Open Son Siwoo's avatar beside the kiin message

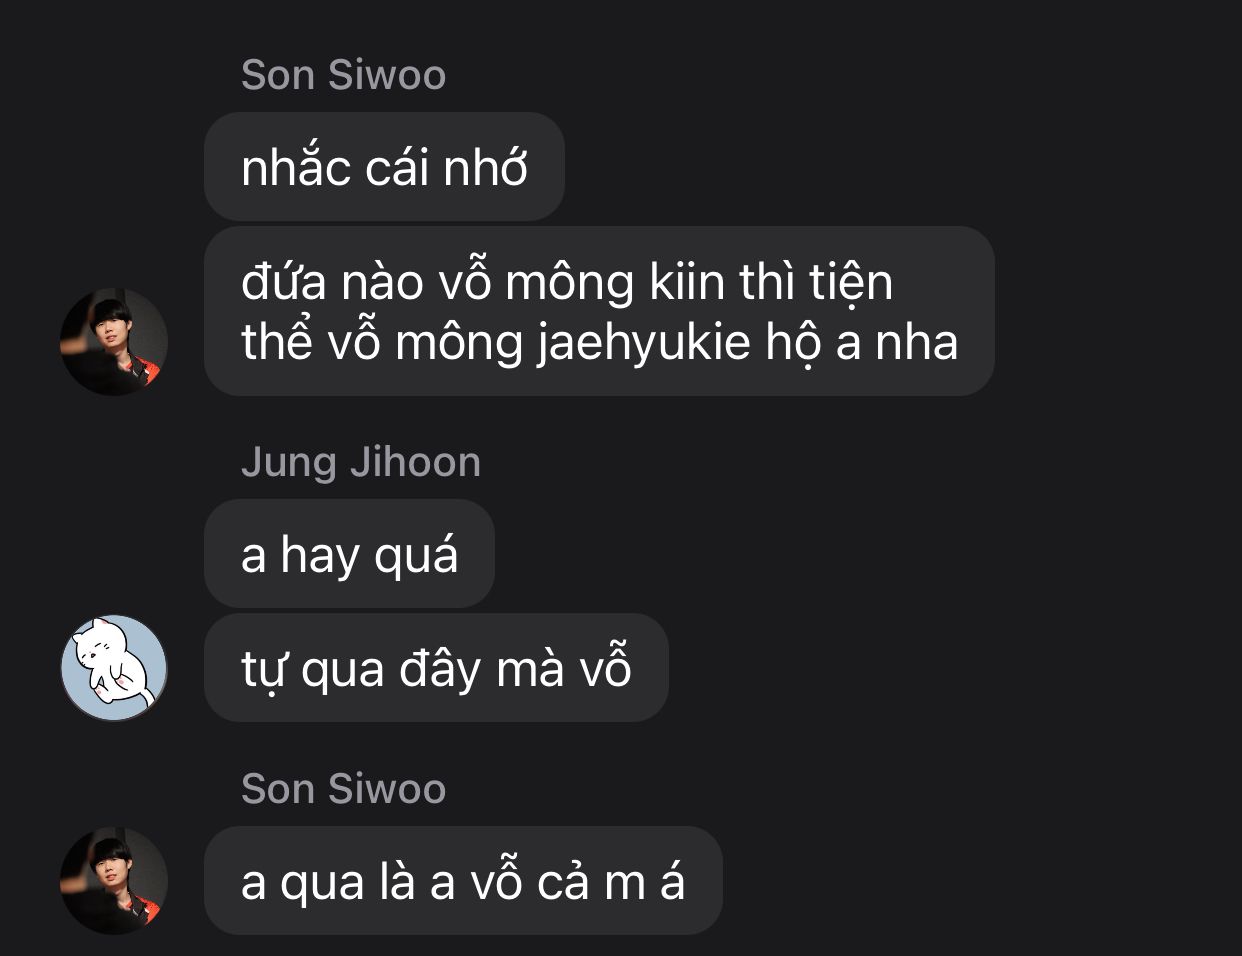tap(114, 342)
